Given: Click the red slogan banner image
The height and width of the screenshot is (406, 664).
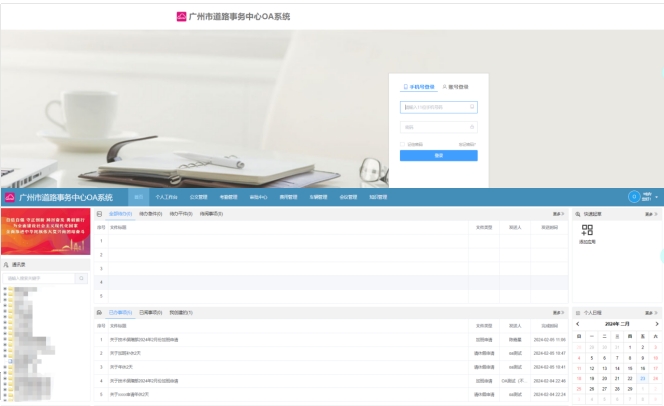Looking at the screenshot, I should pyautogui.click(x=46, y=231).
